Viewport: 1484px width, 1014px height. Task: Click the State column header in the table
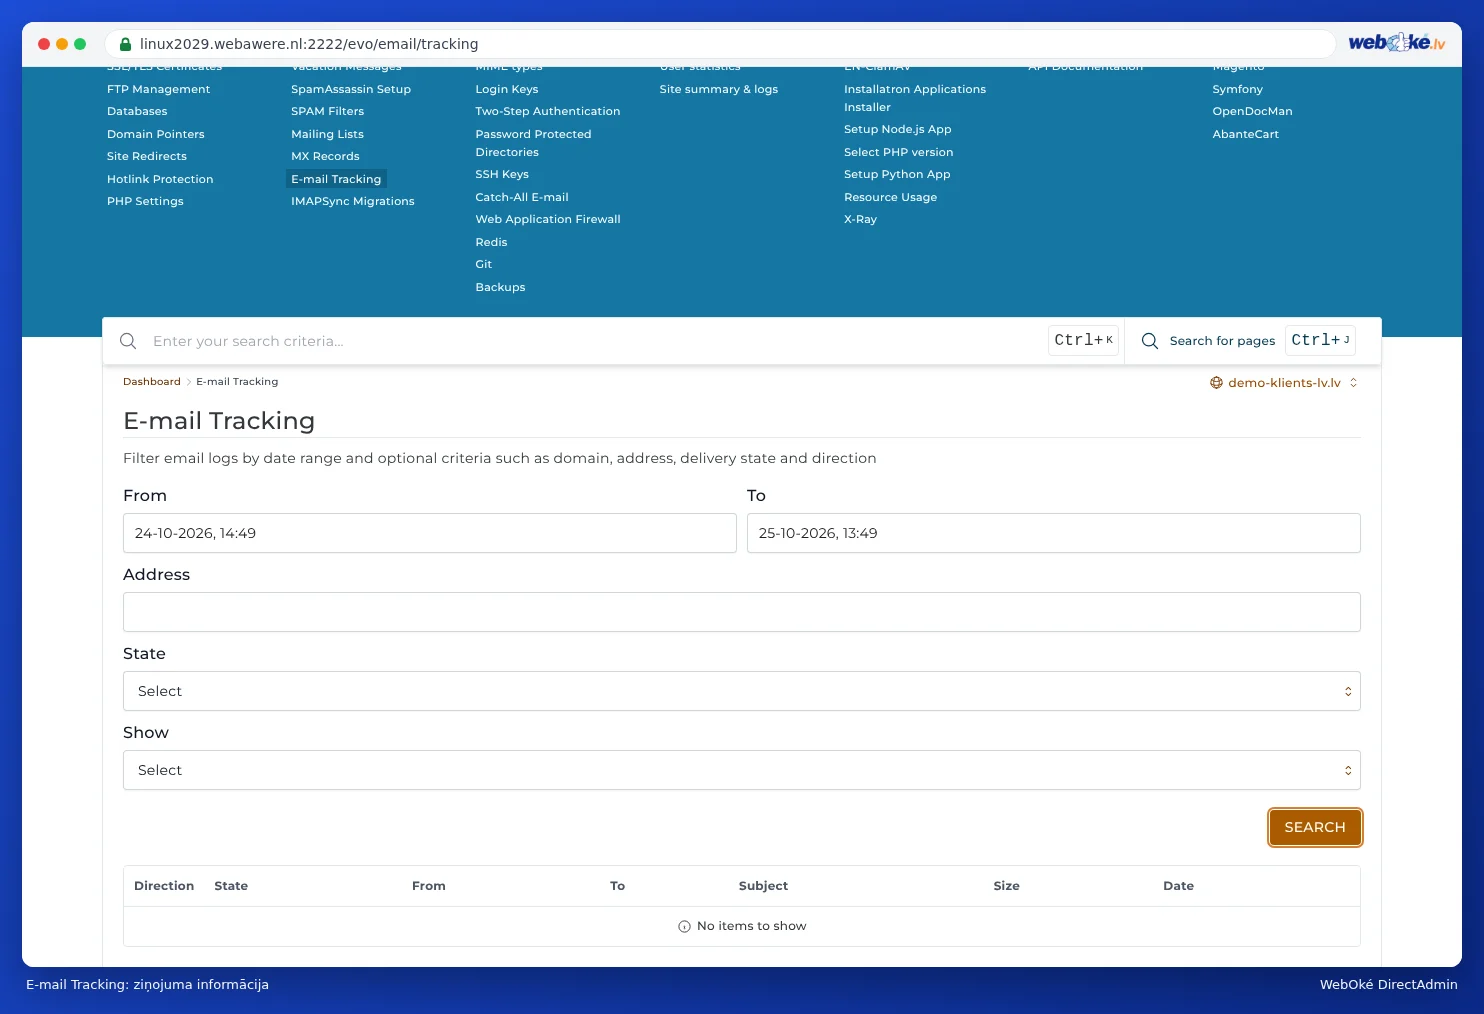pos(231,886)
